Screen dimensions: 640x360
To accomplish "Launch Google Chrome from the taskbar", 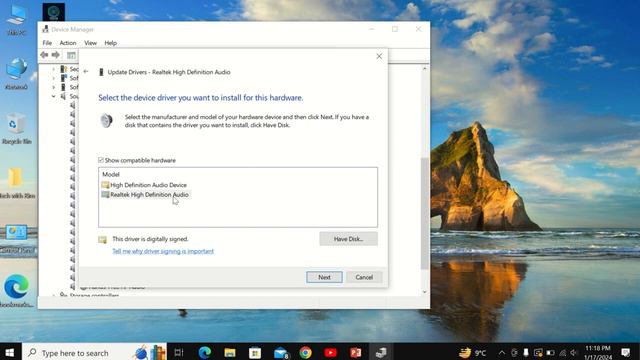I will click(305, 352).
